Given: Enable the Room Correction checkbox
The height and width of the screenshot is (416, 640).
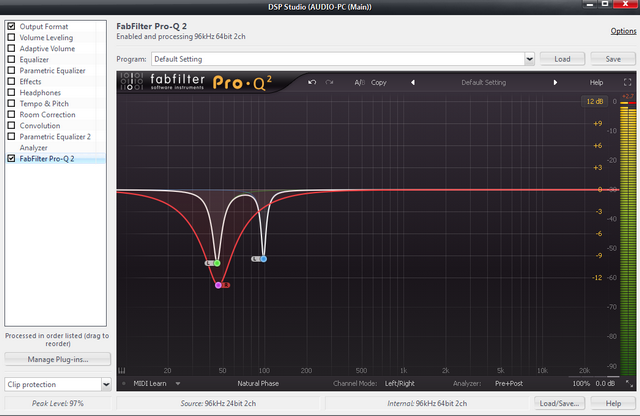Looking at the screenshot, I should pyautogui.click(x=11, y=114).
